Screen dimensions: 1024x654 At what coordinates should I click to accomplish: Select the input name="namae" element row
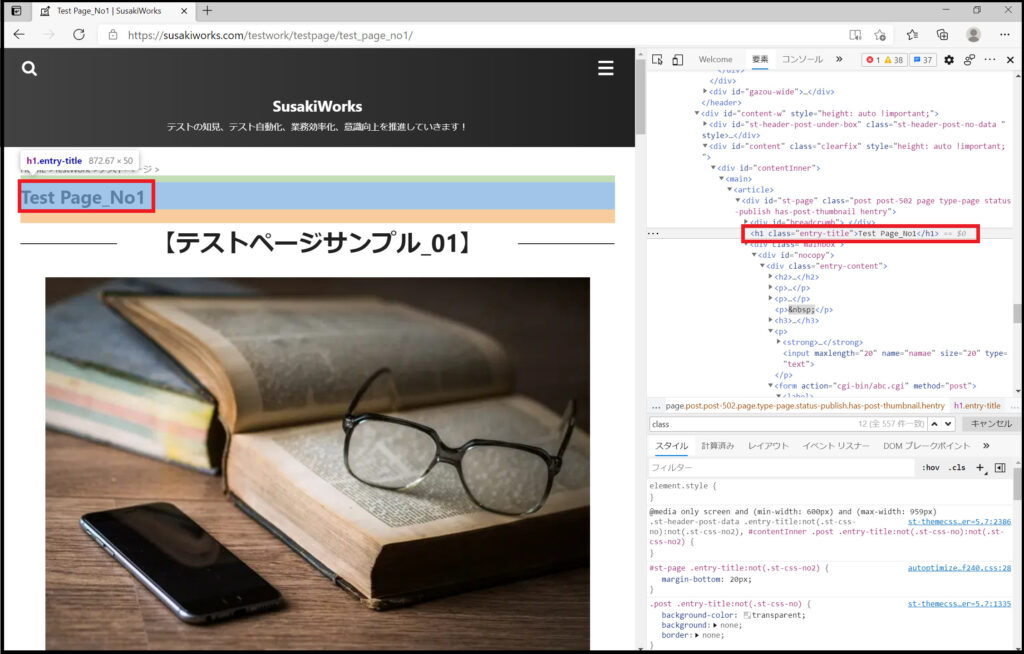pos(895,358)
